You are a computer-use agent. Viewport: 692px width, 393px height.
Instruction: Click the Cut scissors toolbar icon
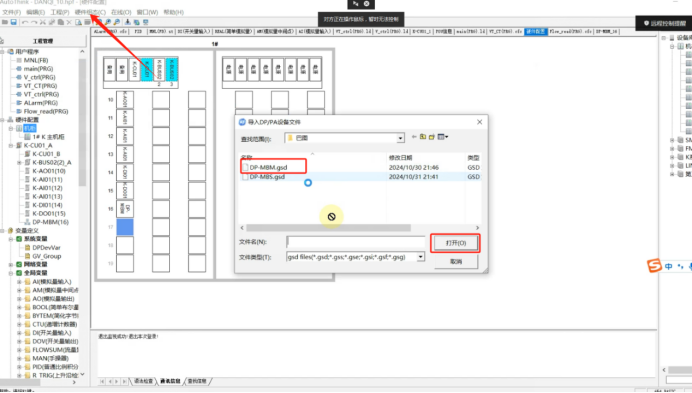click(x=43, y=22)
